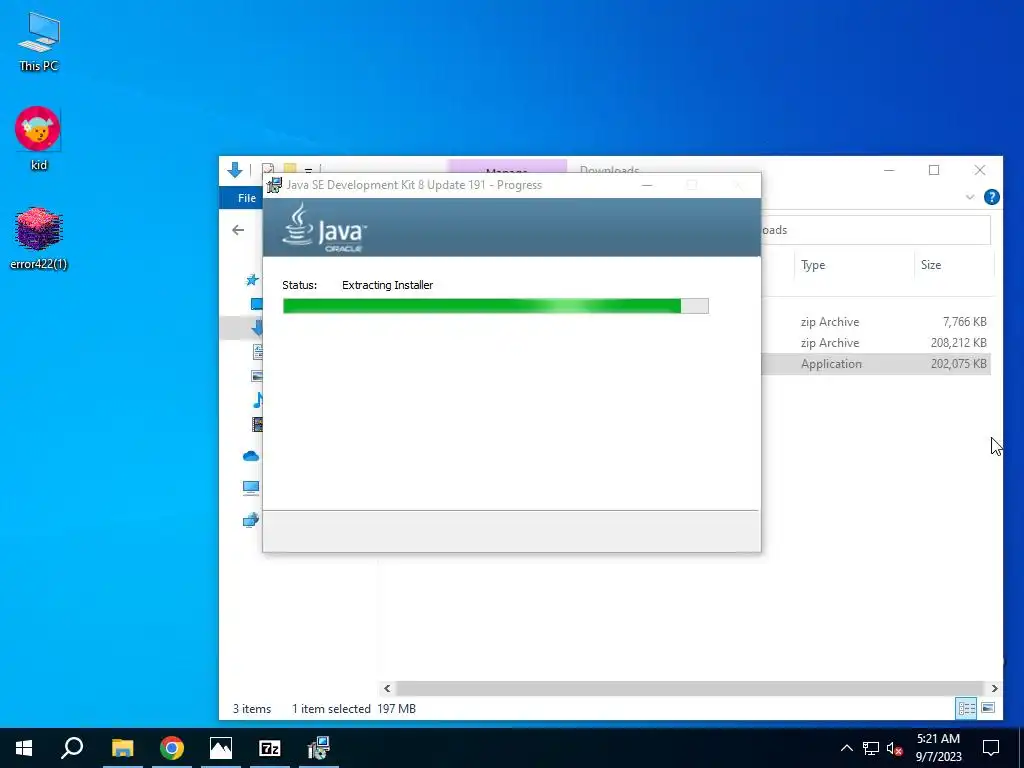Open Explorer help question mark icon
The height and width of the screenshot is (768, 1024).
[x=991, y=197]
